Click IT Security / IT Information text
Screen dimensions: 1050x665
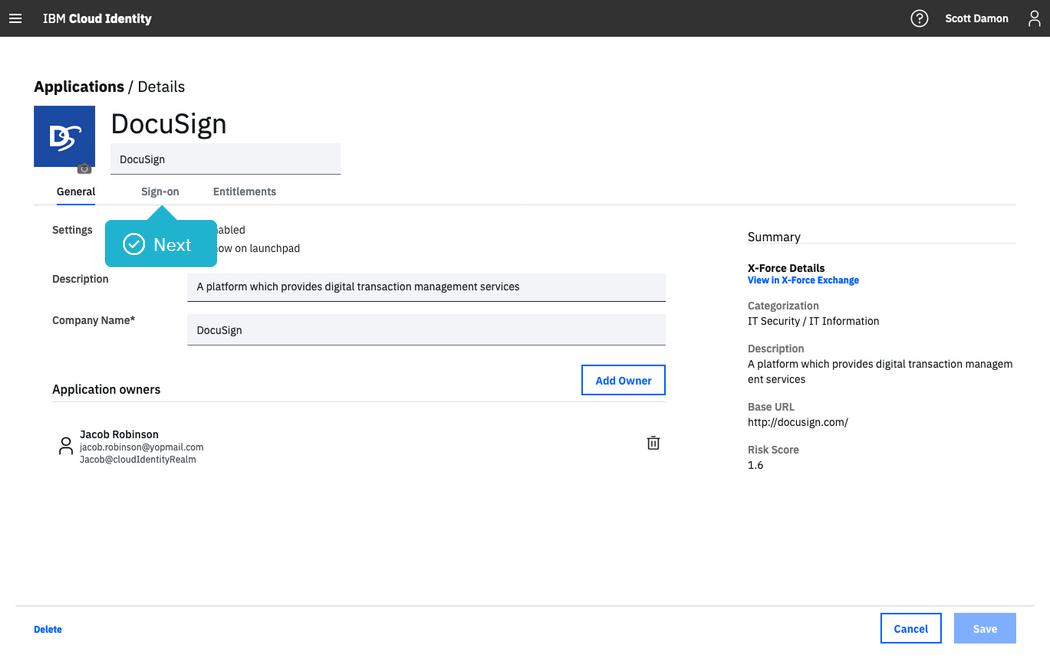click(x=813, y=321)
